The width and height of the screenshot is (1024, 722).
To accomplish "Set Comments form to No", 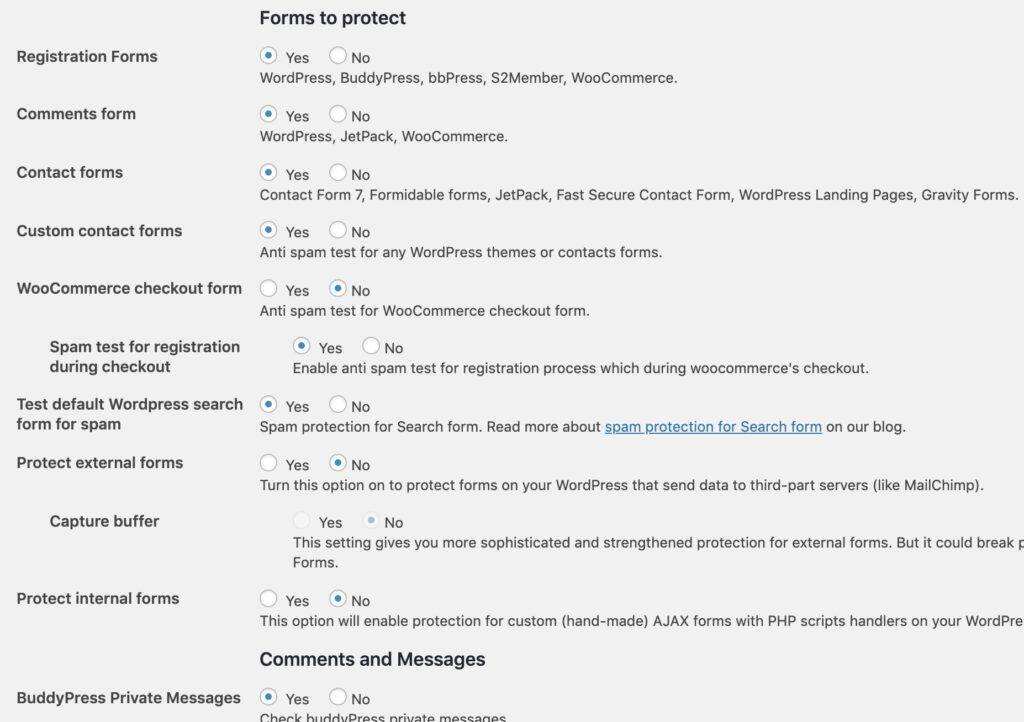I will pyautogui.click(x=338, y=115).
